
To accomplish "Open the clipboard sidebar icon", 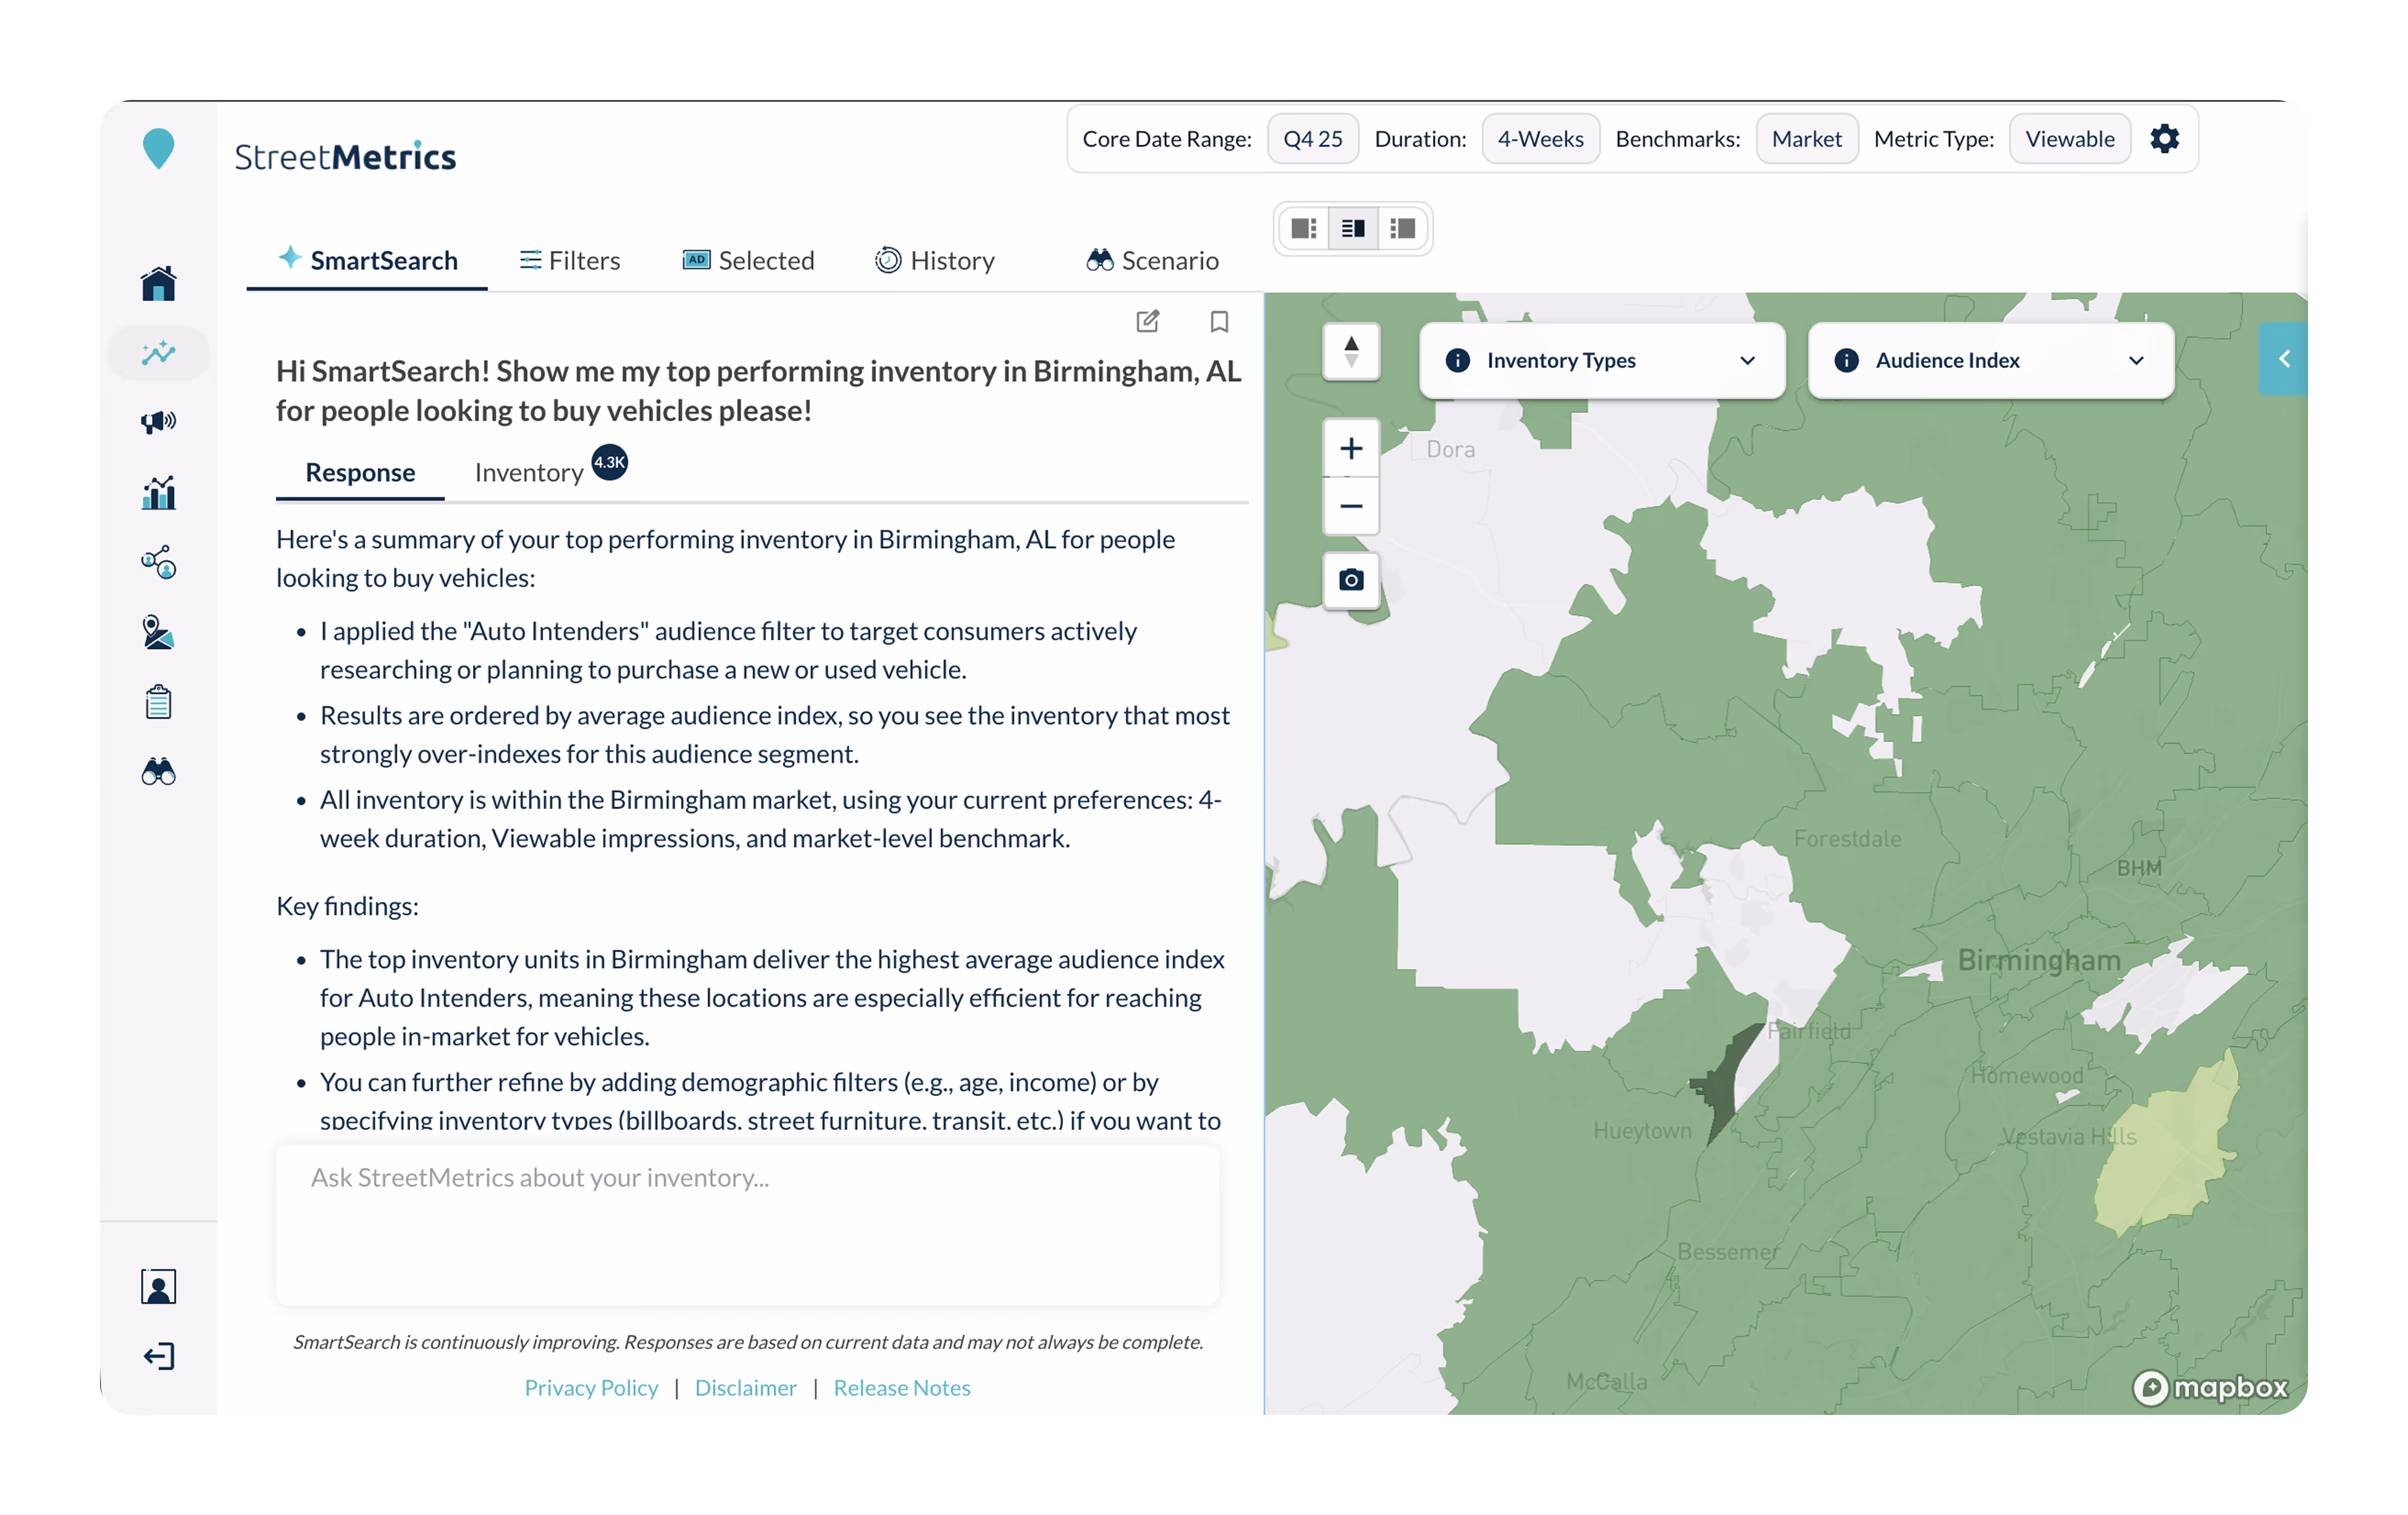I will tap(158, 701).
